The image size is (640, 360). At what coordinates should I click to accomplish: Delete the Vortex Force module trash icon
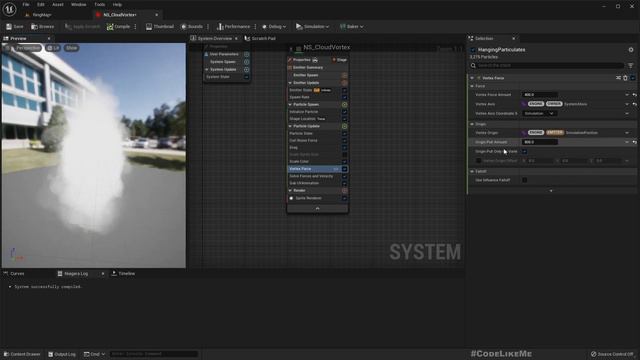point(625,78)
